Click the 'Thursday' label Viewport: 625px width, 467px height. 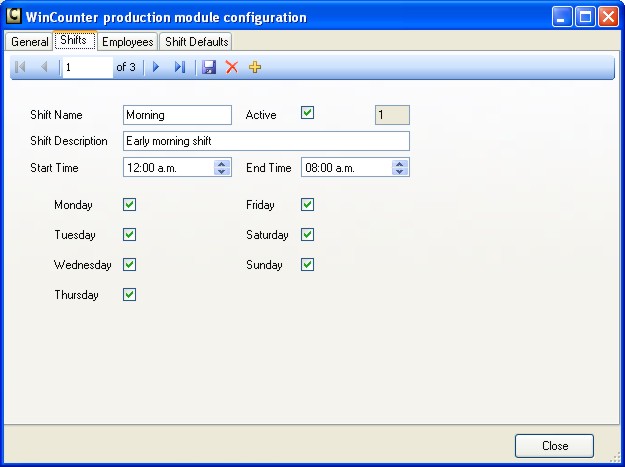click(77, 295)
